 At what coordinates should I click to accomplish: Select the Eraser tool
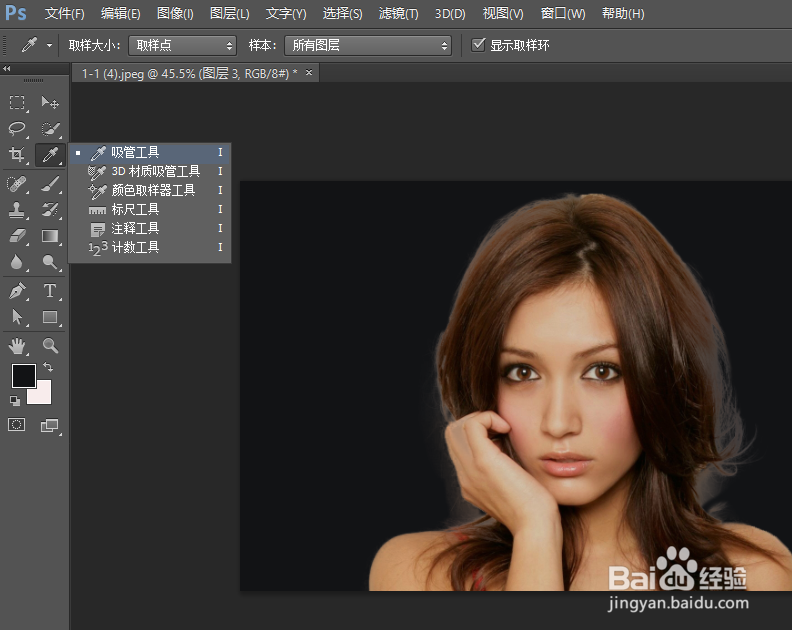[17, 236]
